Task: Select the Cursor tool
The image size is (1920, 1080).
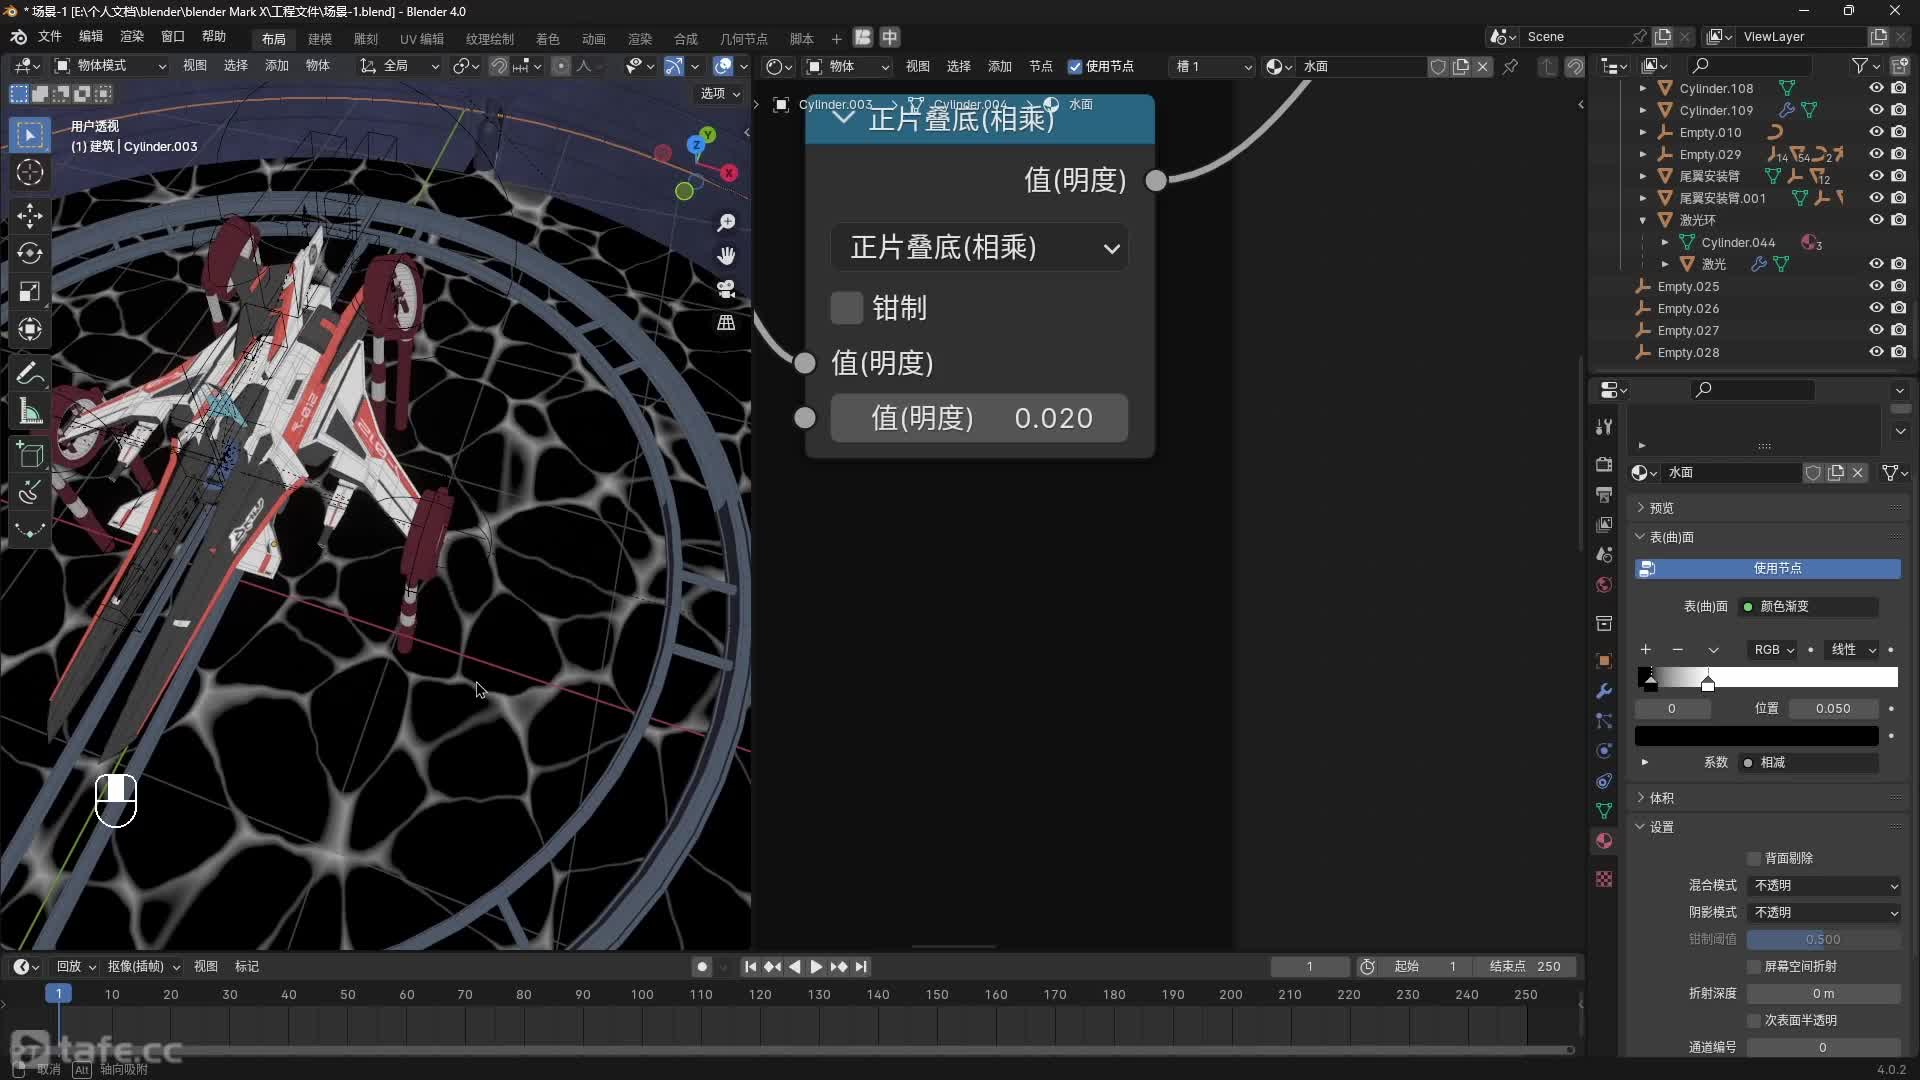Action: pyautogui.click(x=29, y=172)
